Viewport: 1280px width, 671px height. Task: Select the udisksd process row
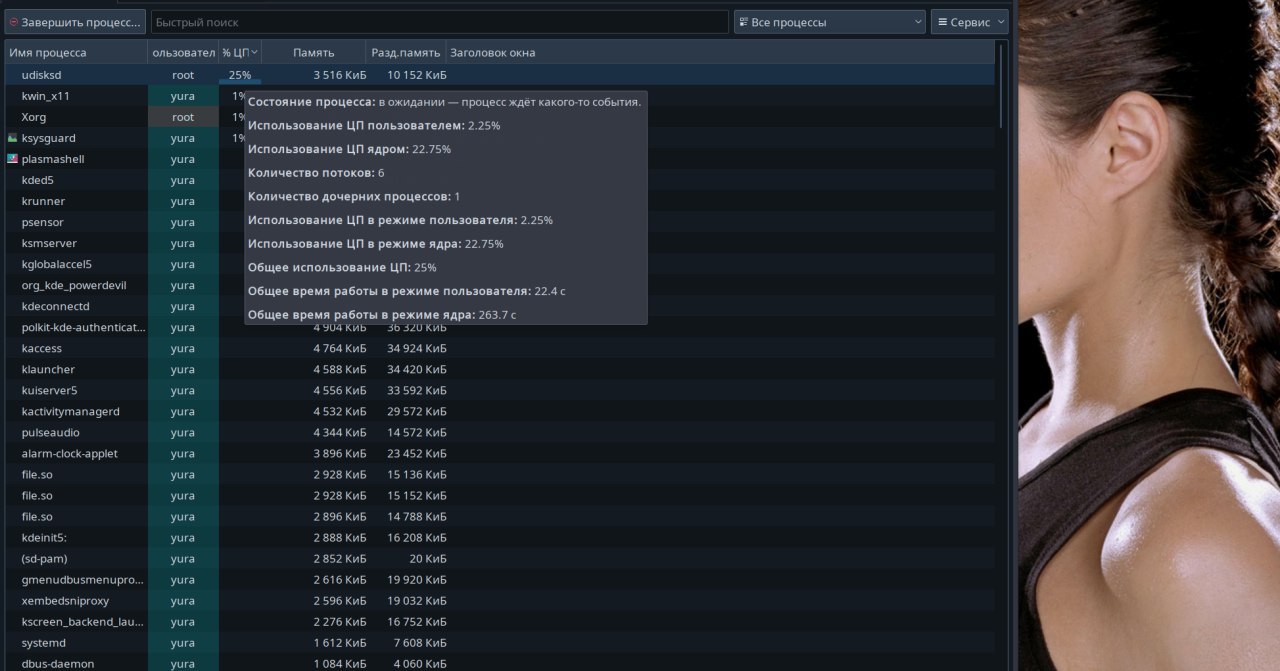500,75
